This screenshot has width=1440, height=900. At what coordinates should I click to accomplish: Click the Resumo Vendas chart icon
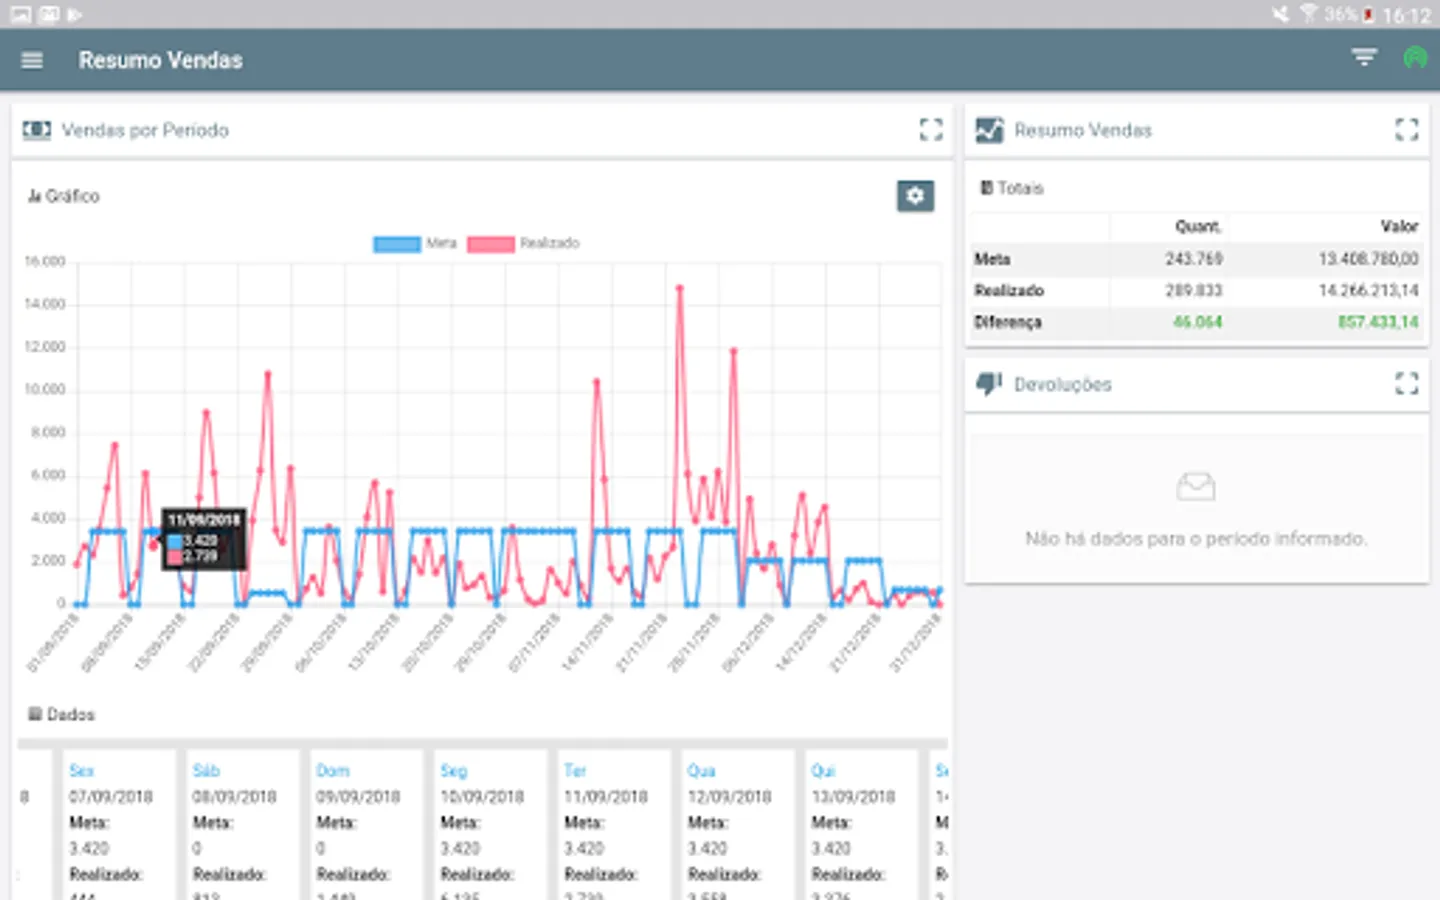click(x=989, y=130)
